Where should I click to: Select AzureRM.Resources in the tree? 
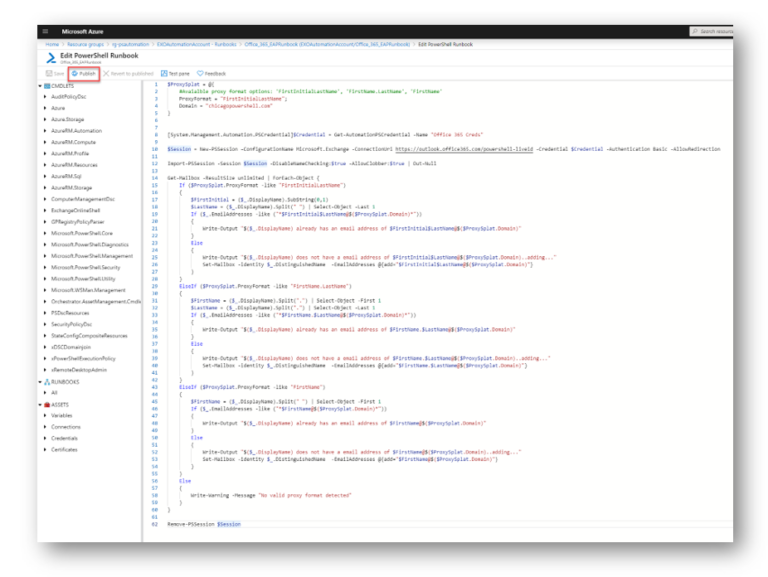pos(74,165)
